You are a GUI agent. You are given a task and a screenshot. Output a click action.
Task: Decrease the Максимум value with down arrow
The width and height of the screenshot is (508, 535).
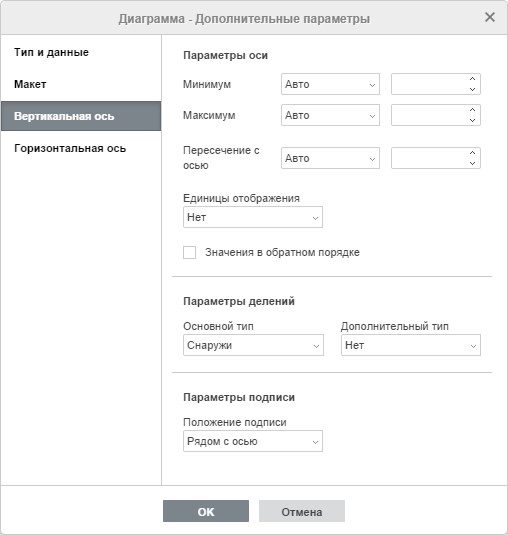(x=472, y=120)
